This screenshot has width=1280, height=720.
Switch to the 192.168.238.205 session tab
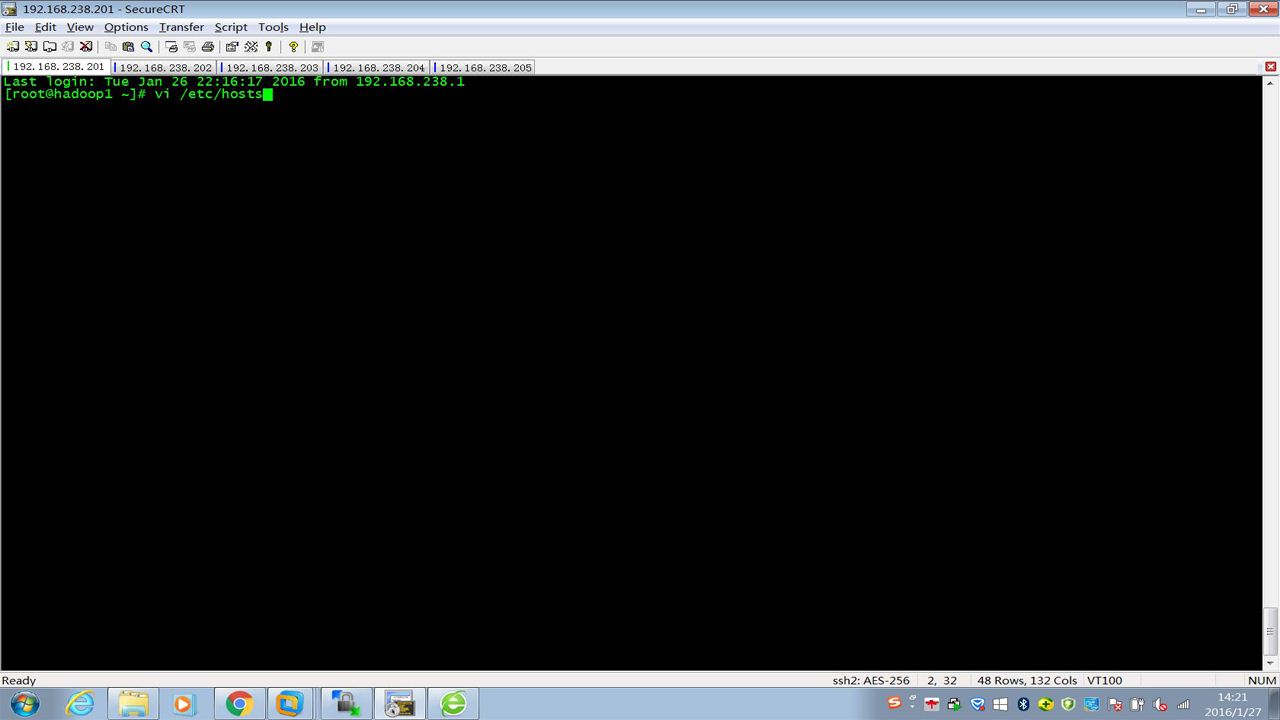coord(485,68)
